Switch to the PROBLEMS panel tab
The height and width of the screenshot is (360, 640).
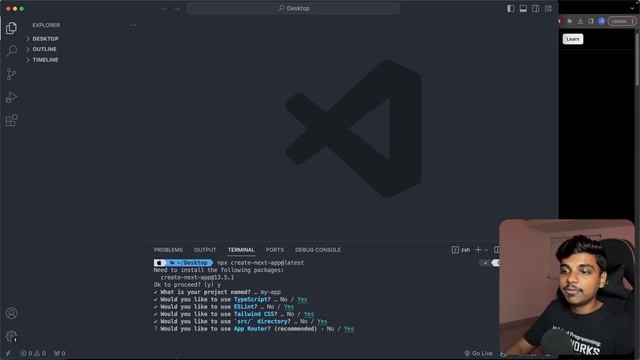point(168,250)
